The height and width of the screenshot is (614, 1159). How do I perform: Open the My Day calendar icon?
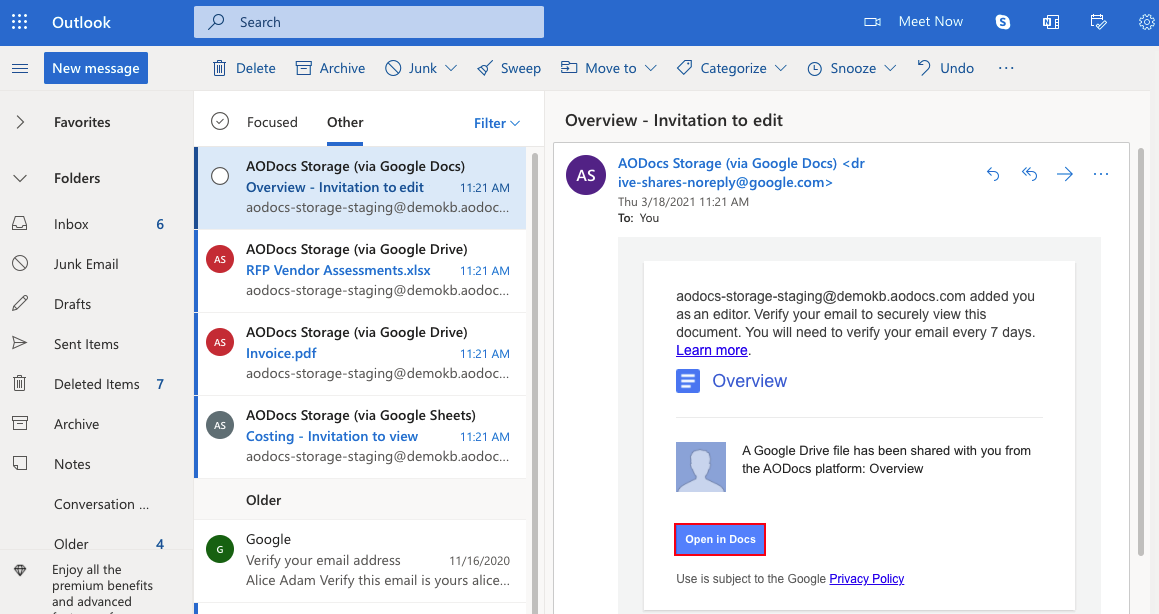[x=1098, y=22]
